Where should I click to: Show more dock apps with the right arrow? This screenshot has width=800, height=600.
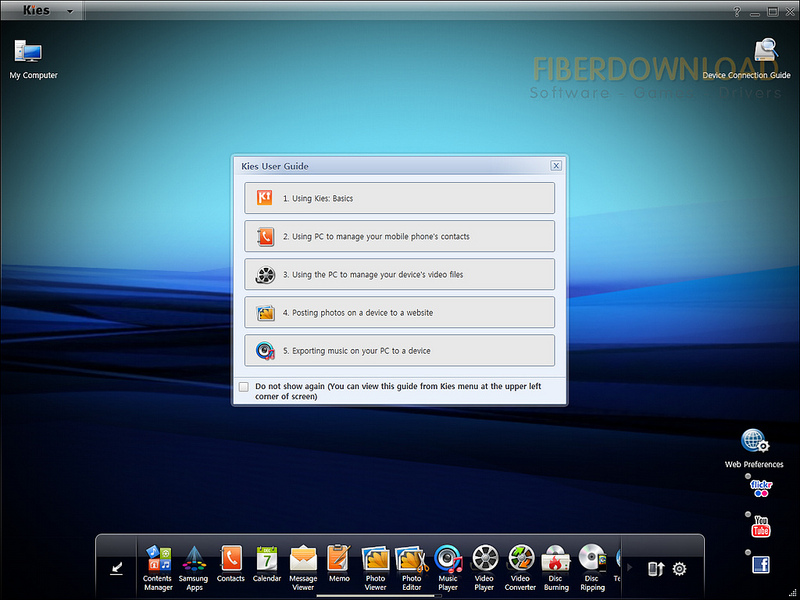tap(629, 567)
